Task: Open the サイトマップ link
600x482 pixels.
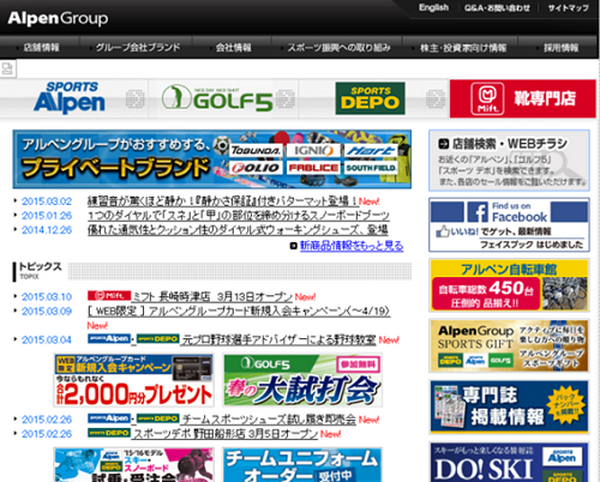Action: coord(568,8)
